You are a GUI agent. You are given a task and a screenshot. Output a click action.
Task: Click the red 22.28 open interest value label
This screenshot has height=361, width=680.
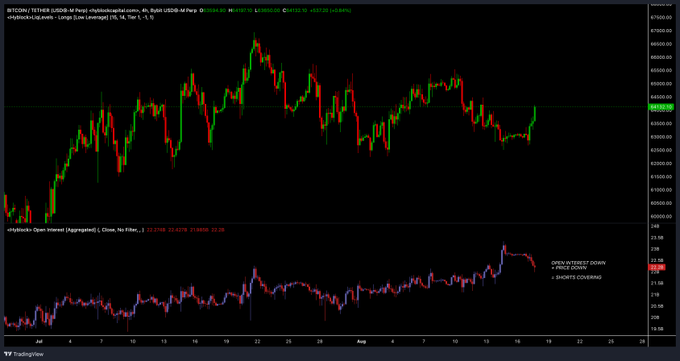click(x=656, y=267)
